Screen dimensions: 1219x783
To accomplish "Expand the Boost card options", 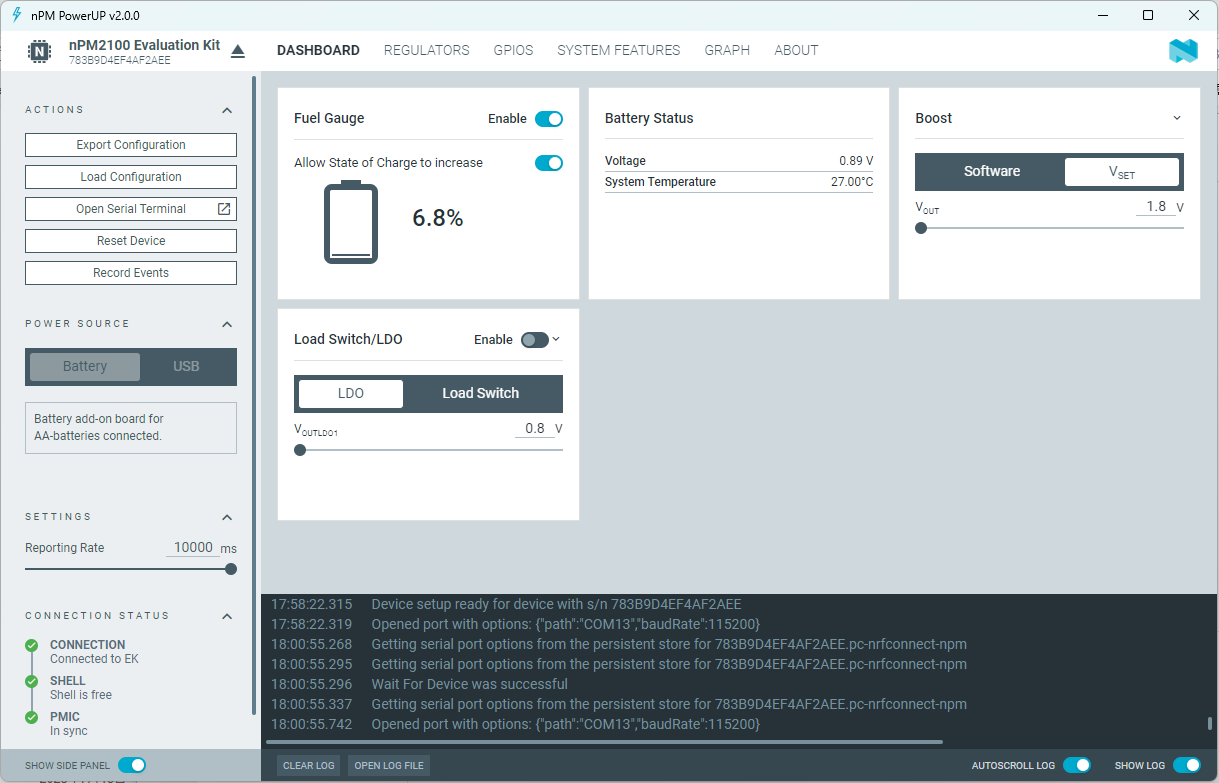I will (1177, 118).
